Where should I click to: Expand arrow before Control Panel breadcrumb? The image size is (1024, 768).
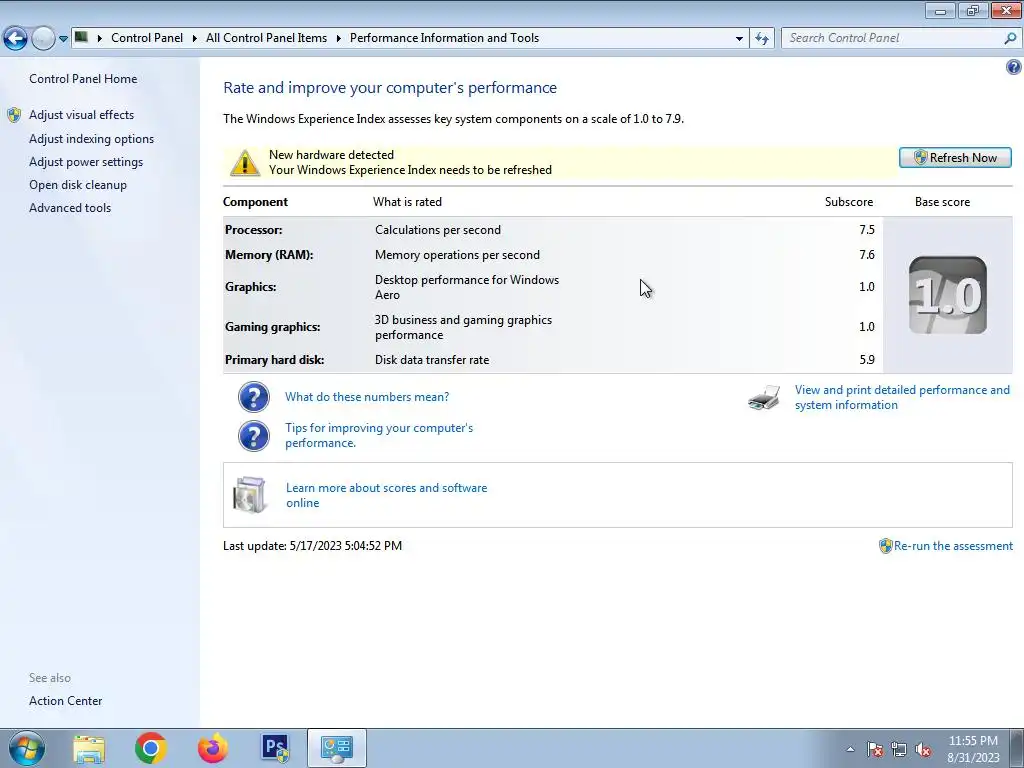pyautogui.click(x=99, y=38)
